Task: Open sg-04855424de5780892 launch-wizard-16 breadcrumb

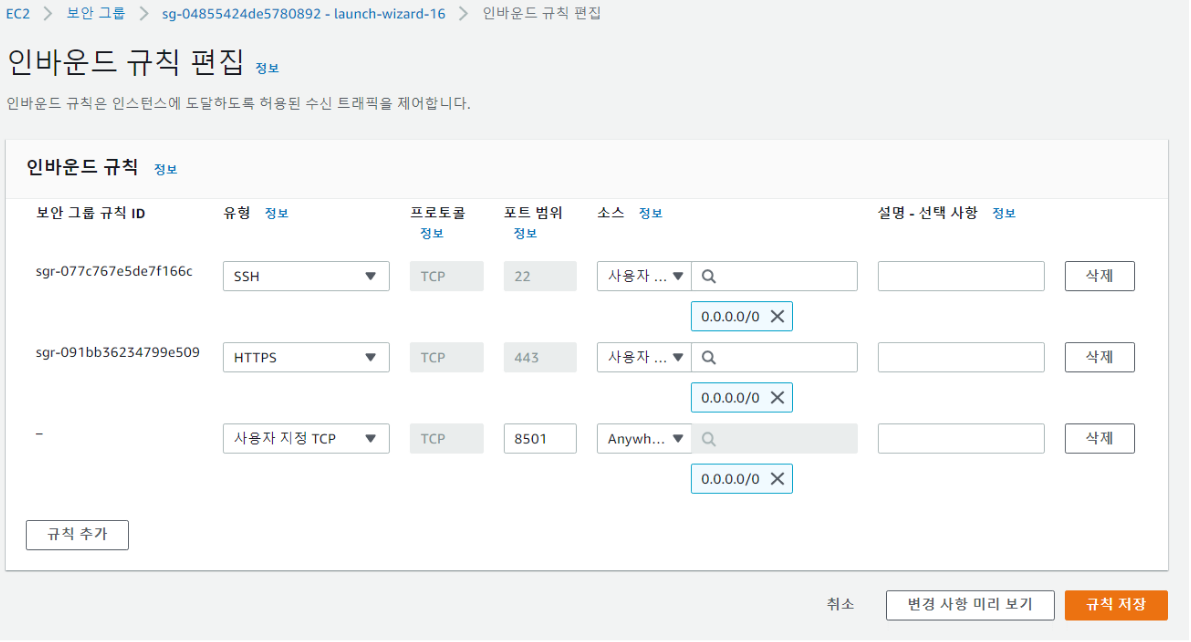Action: pyautogui.click(x=303, y=14)
